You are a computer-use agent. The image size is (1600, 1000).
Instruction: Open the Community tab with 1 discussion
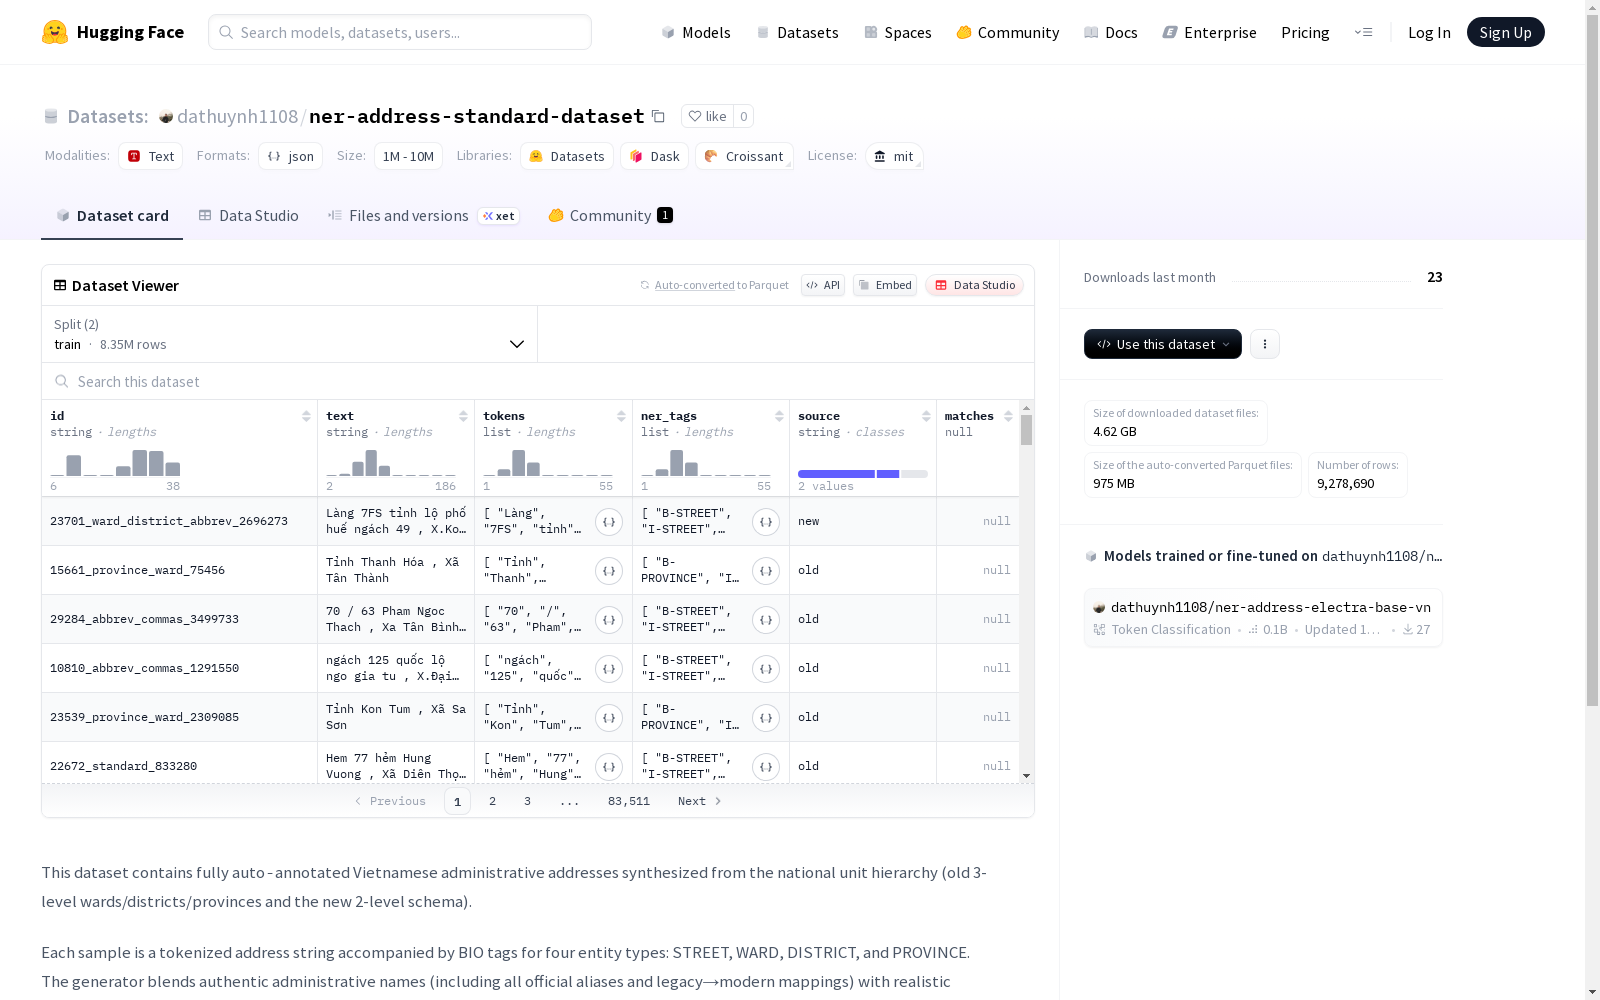click(x=610, y=216)
